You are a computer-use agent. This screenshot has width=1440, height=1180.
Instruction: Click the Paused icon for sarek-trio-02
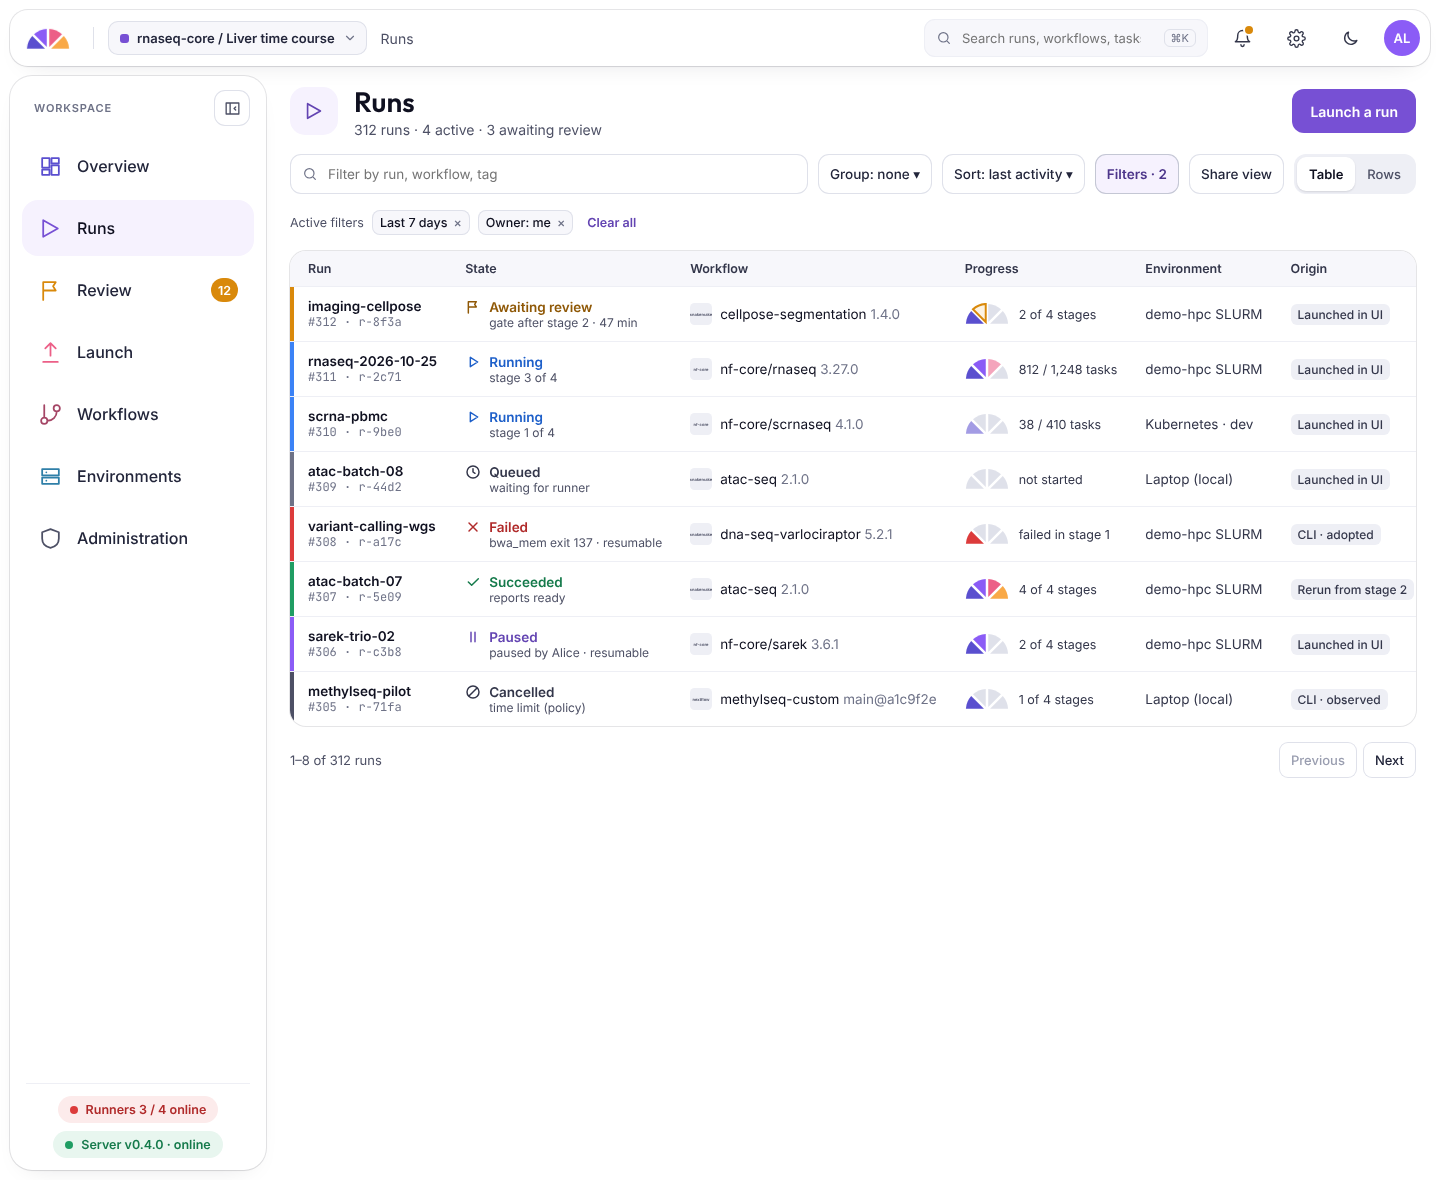point(473,637)
